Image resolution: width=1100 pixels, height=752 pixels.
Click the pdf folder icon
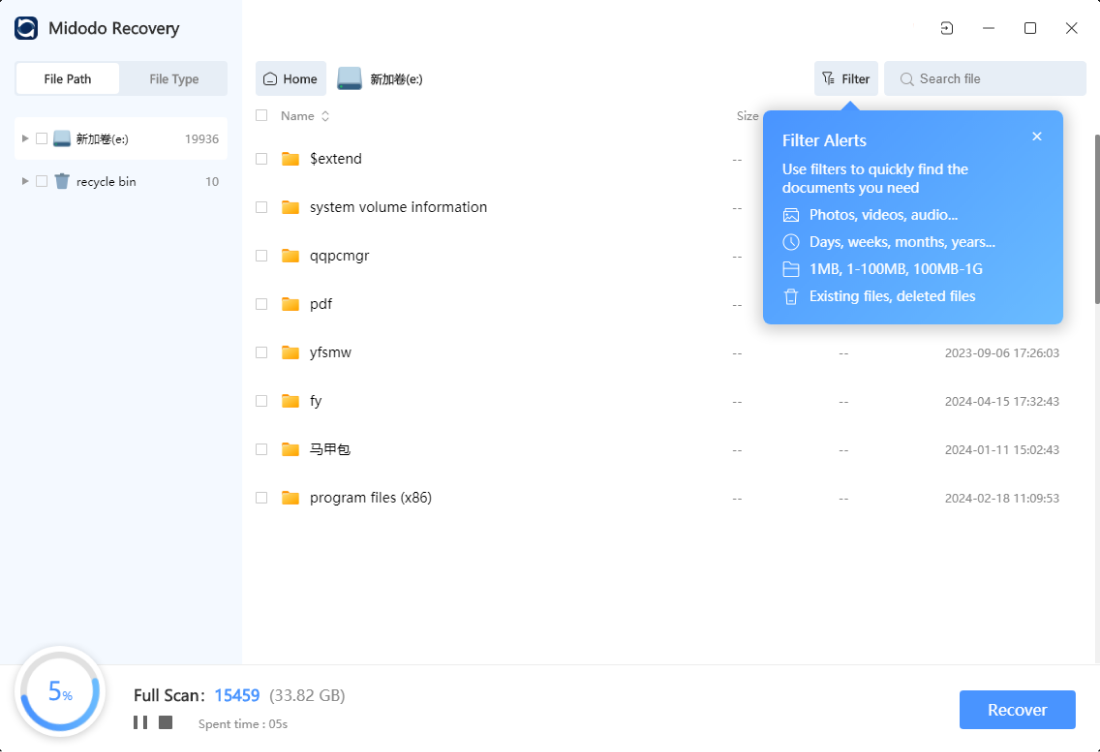click(x=290, y=304)
